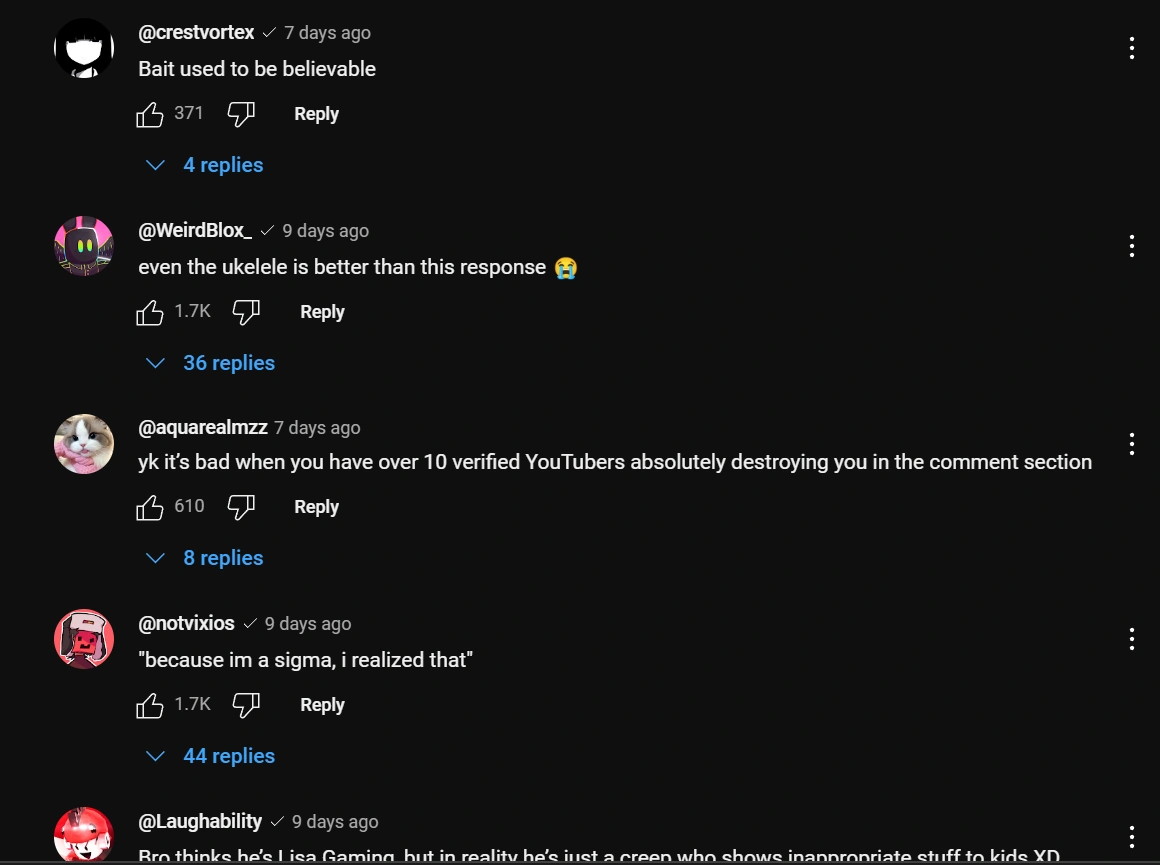Click the 7 days ago timestamp on @crestvortex's comment
Image resolution: width=1160 pixels, height=865 pixels.
click(327, 32)
